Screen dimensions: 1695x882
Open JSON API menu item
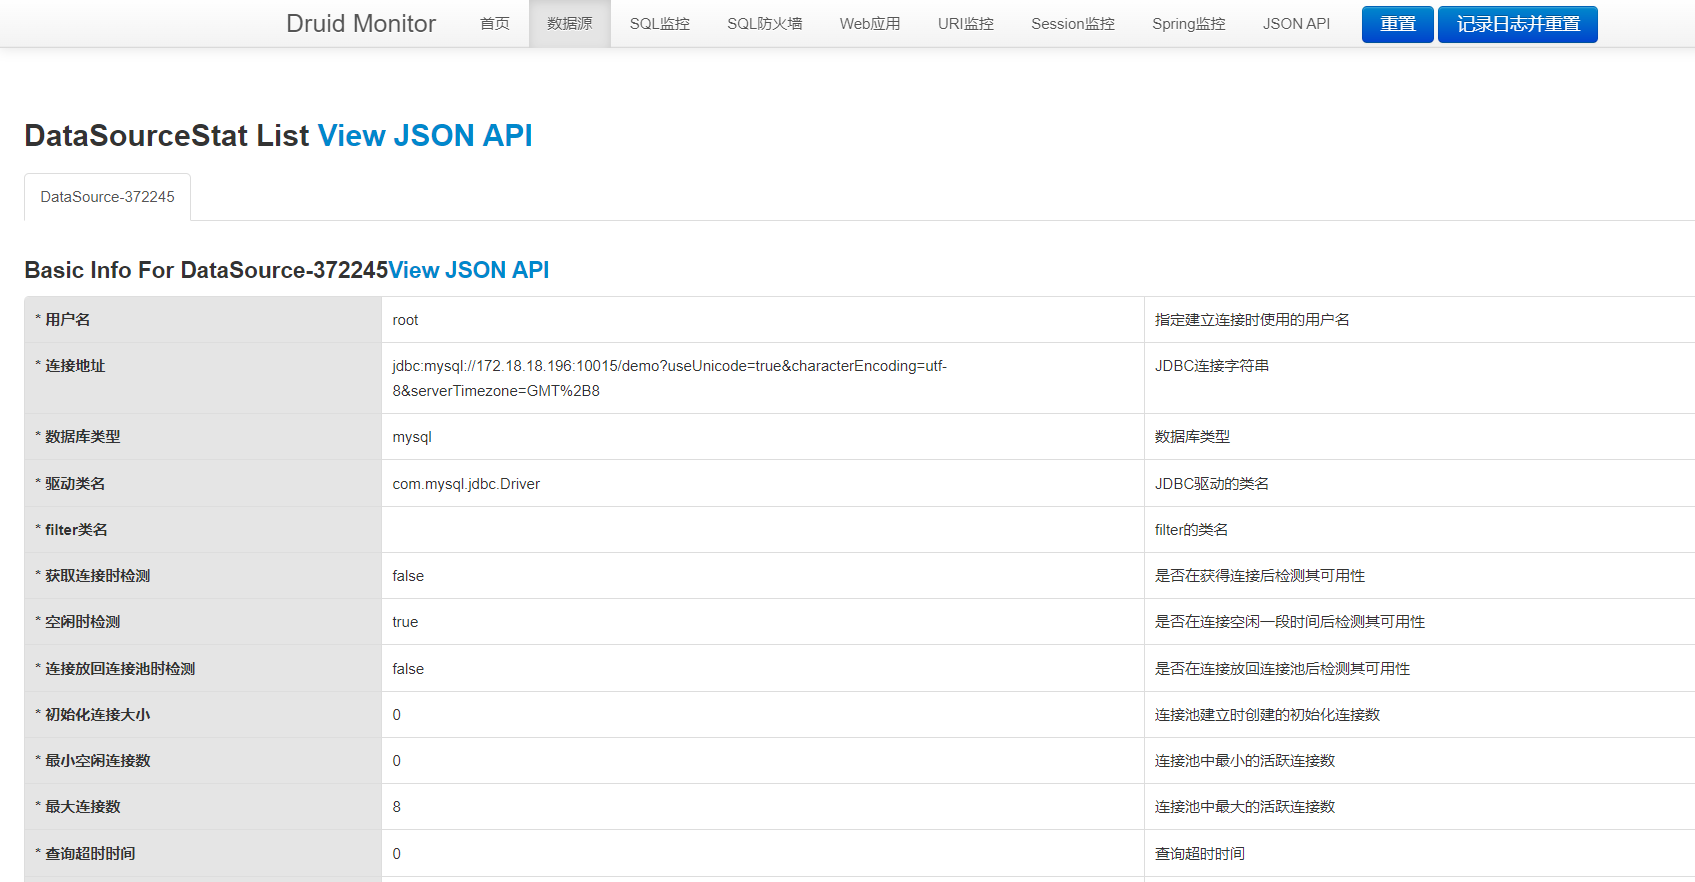pyautogui.click(x=1296, y=24)
